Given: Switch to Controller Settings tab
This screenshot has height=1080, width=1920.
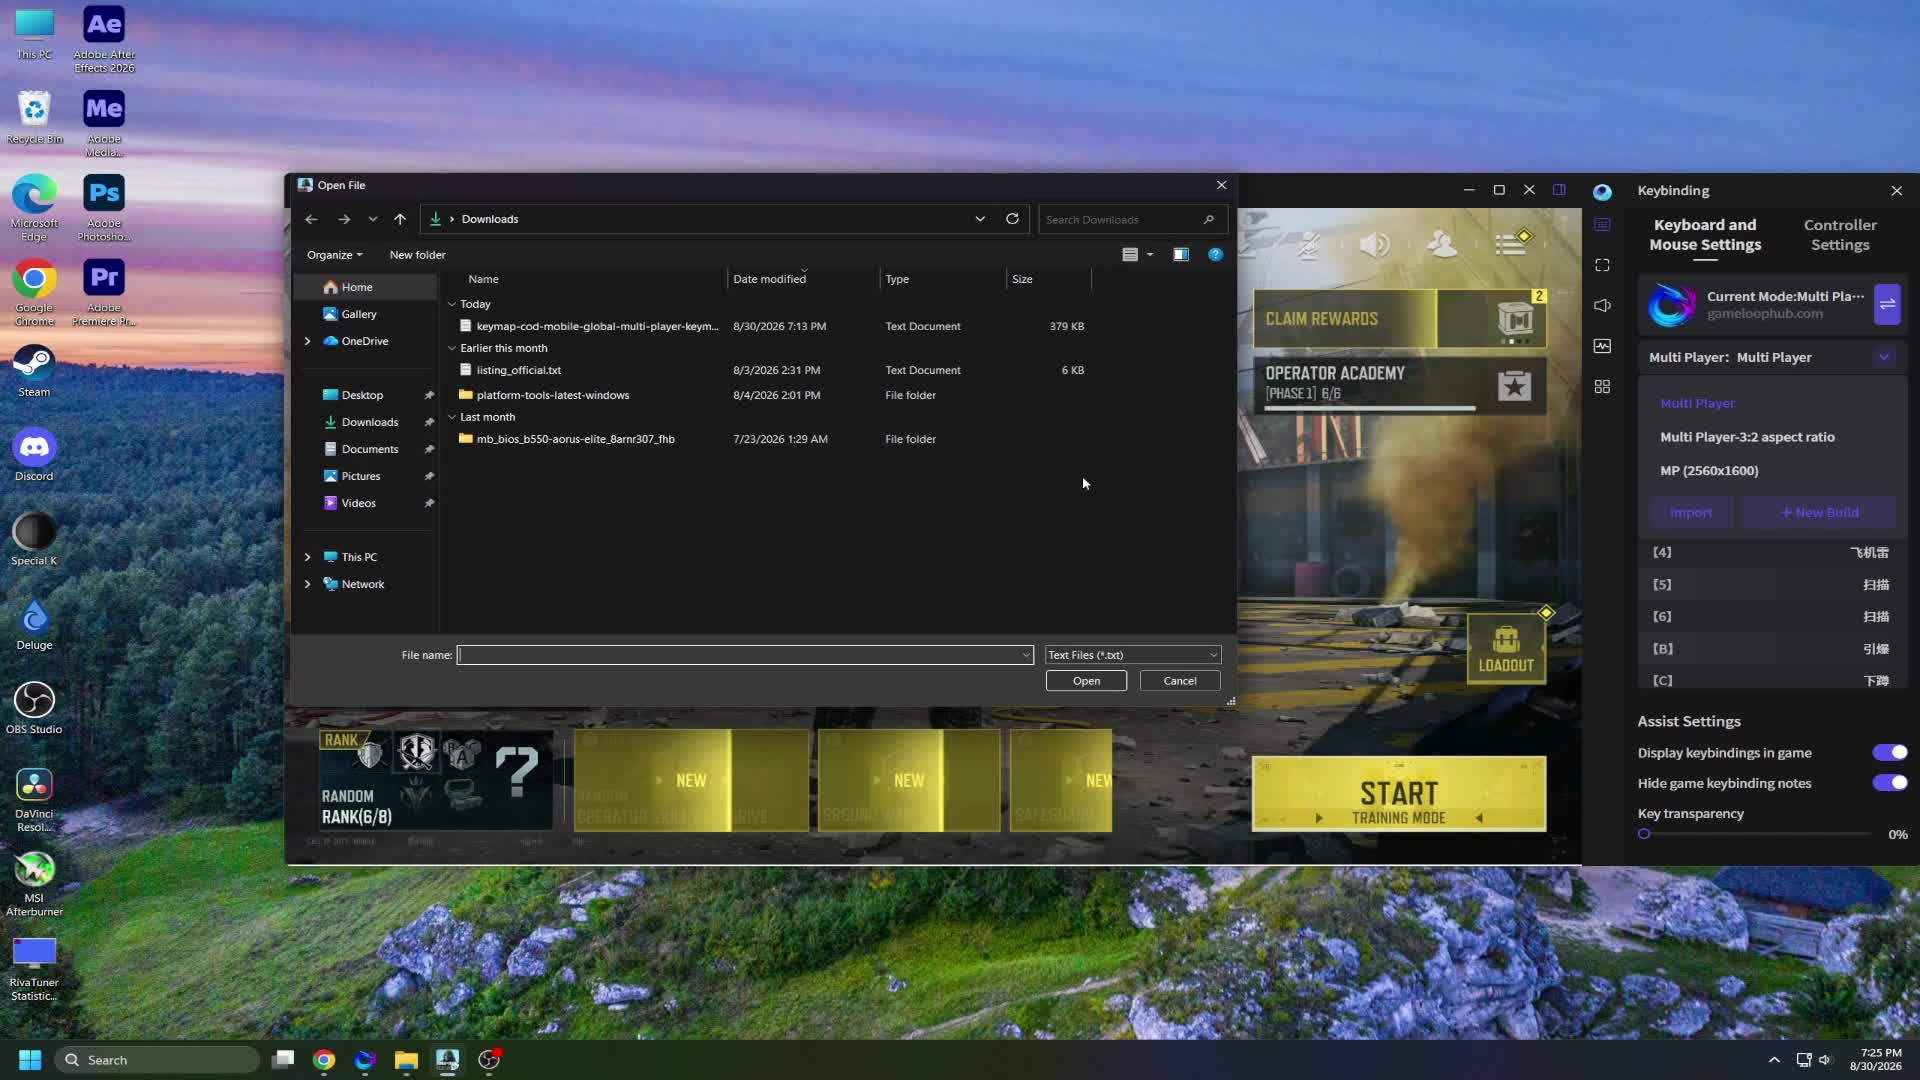Looking at the screenshot, I should [x=1840, y=235].
